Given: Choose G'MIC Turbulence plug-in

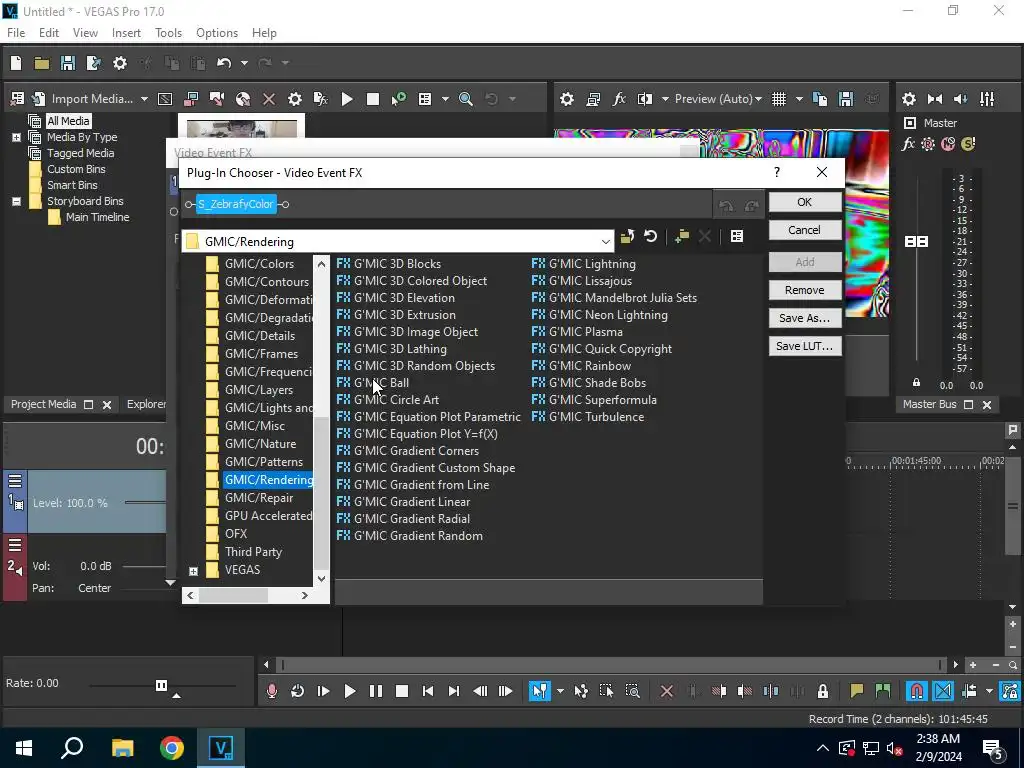Looking at the screenshot, I should tap(588, 417).
